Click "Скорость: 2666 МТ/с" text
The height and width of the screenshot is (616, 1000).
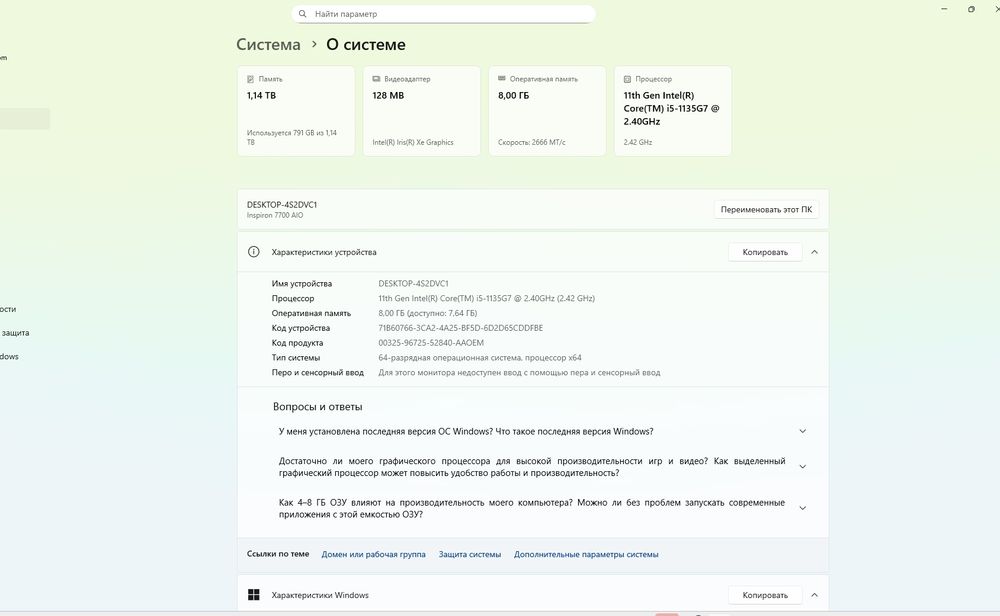531,142
